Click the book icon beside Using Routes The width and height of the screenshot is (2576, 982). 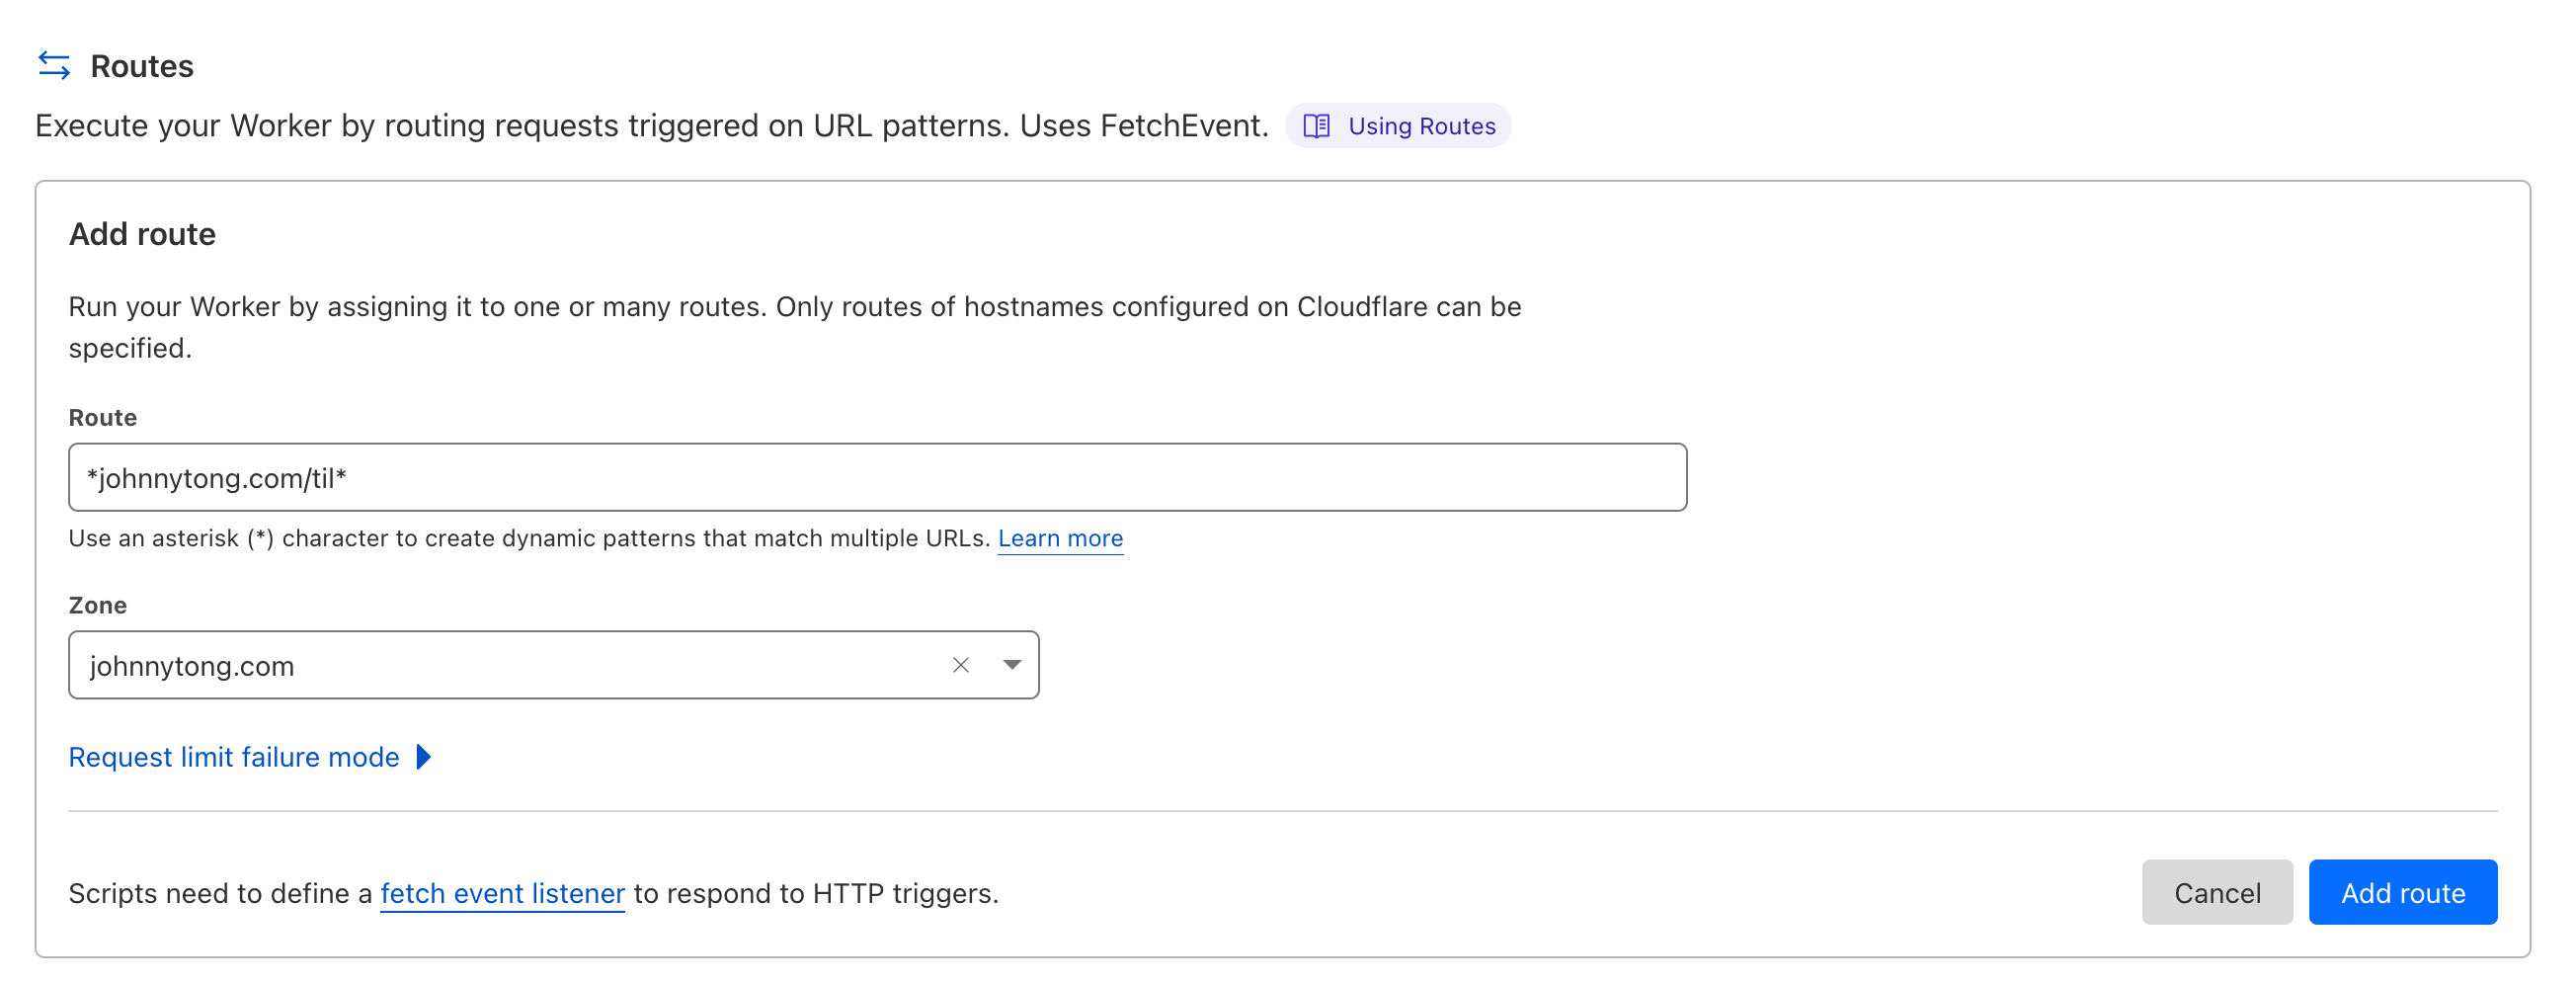[1316, 126]
